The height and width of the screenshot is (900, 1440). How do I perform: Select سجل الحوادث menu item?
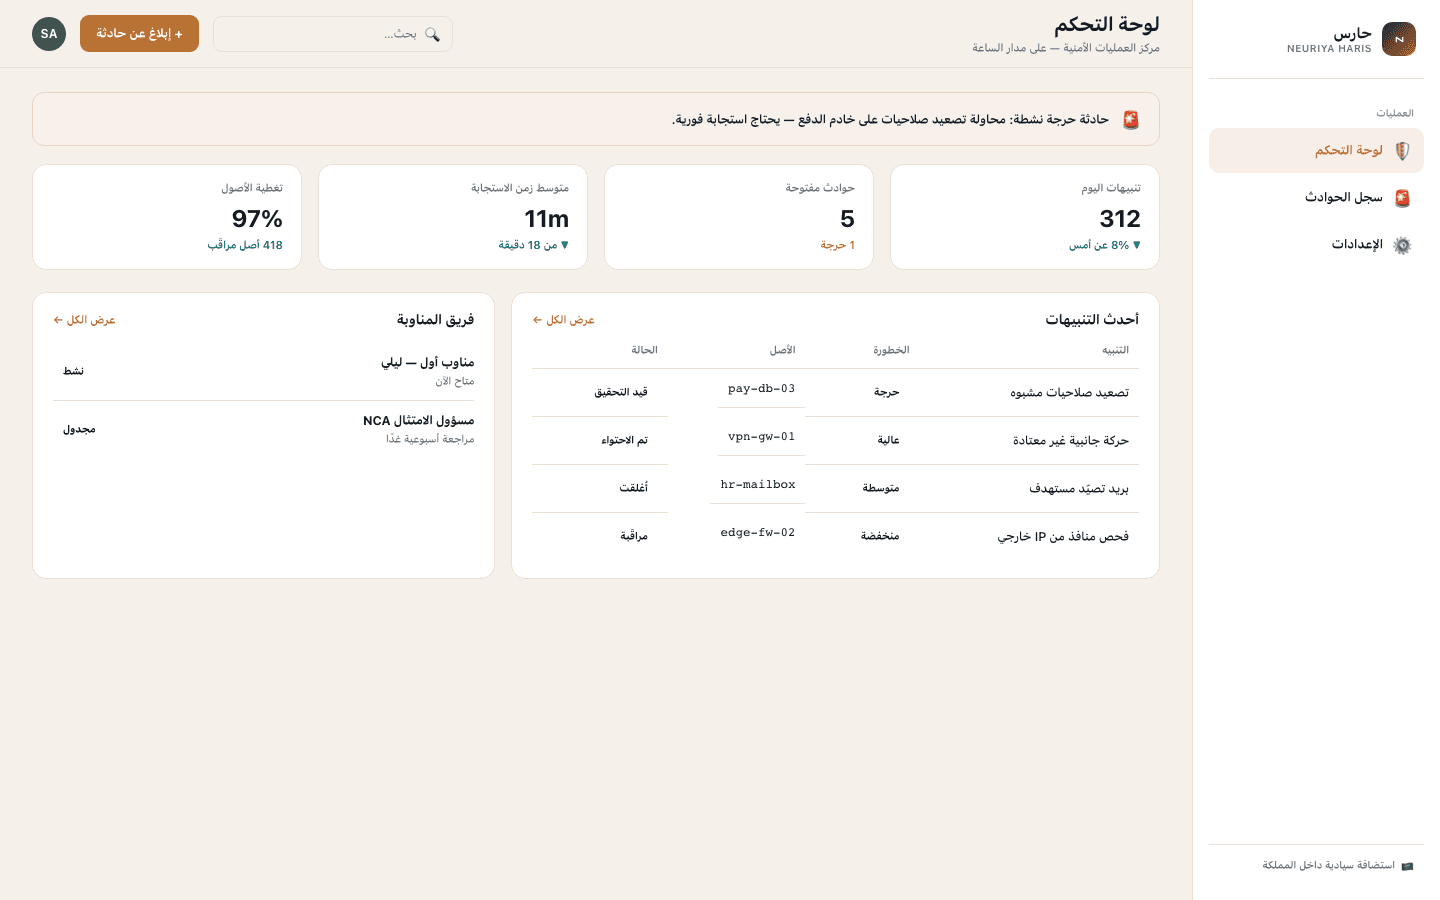click(1316, 198)
